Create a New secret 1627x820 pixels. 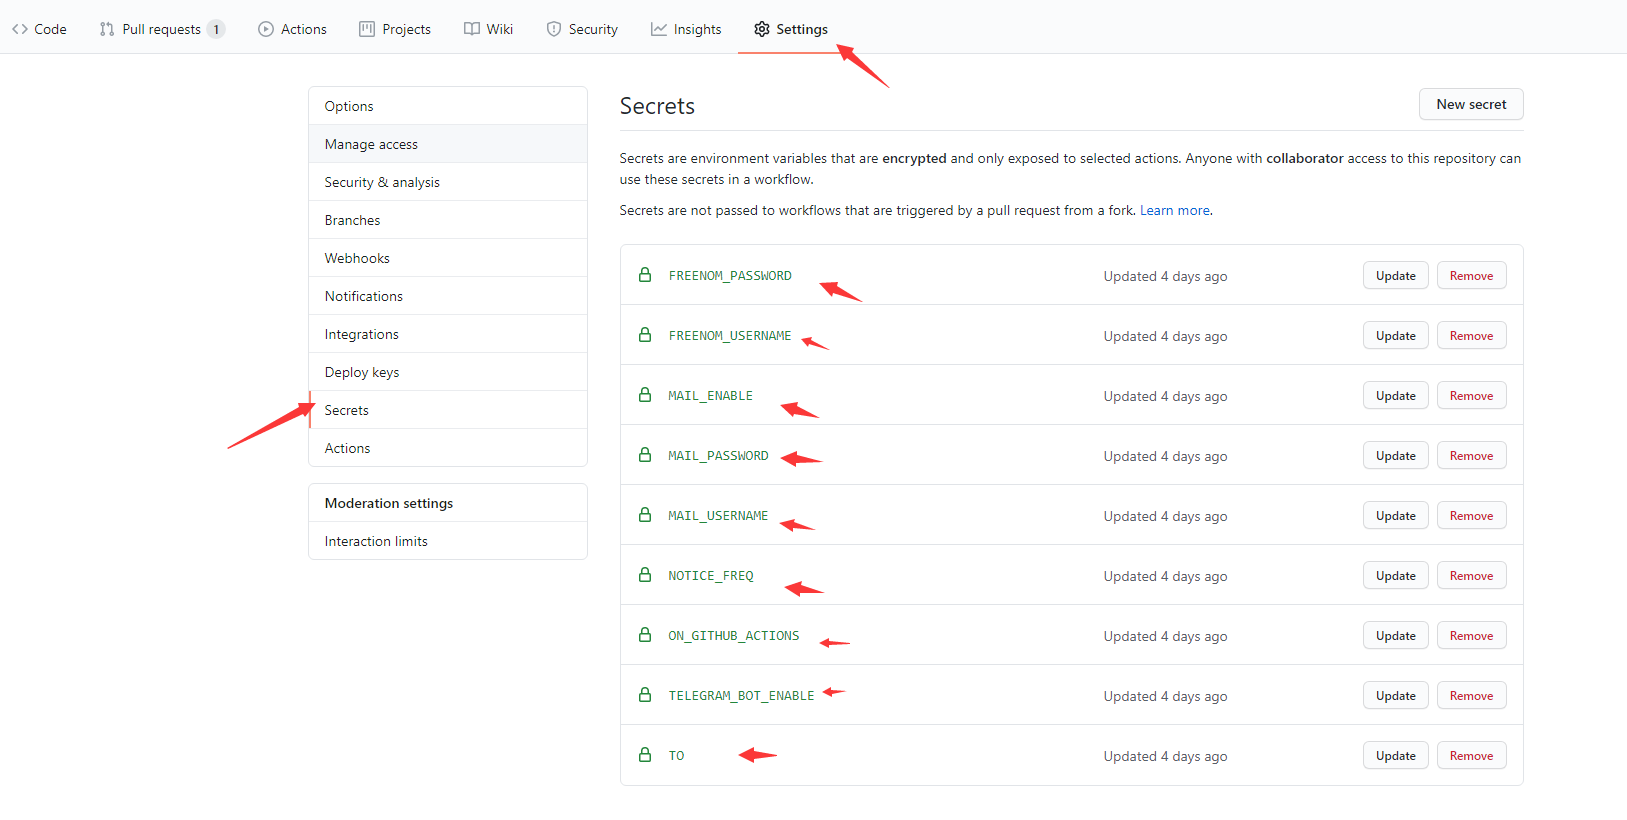pos(1470,104)
